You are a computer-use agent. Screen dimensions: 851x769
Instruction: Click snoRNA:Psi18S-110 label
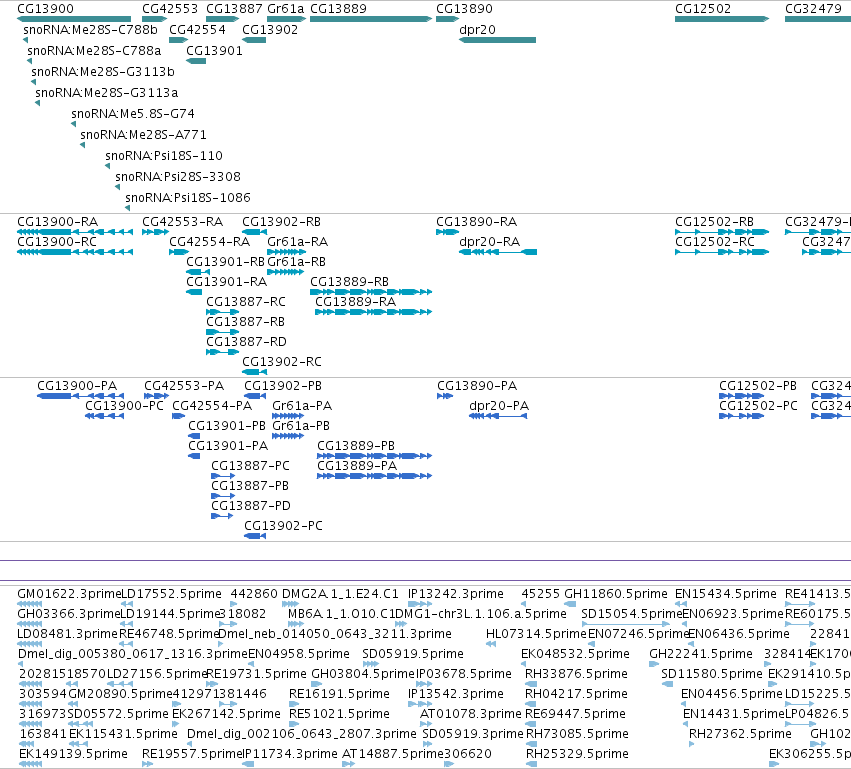pyautogui.click(x=164, y=156)
